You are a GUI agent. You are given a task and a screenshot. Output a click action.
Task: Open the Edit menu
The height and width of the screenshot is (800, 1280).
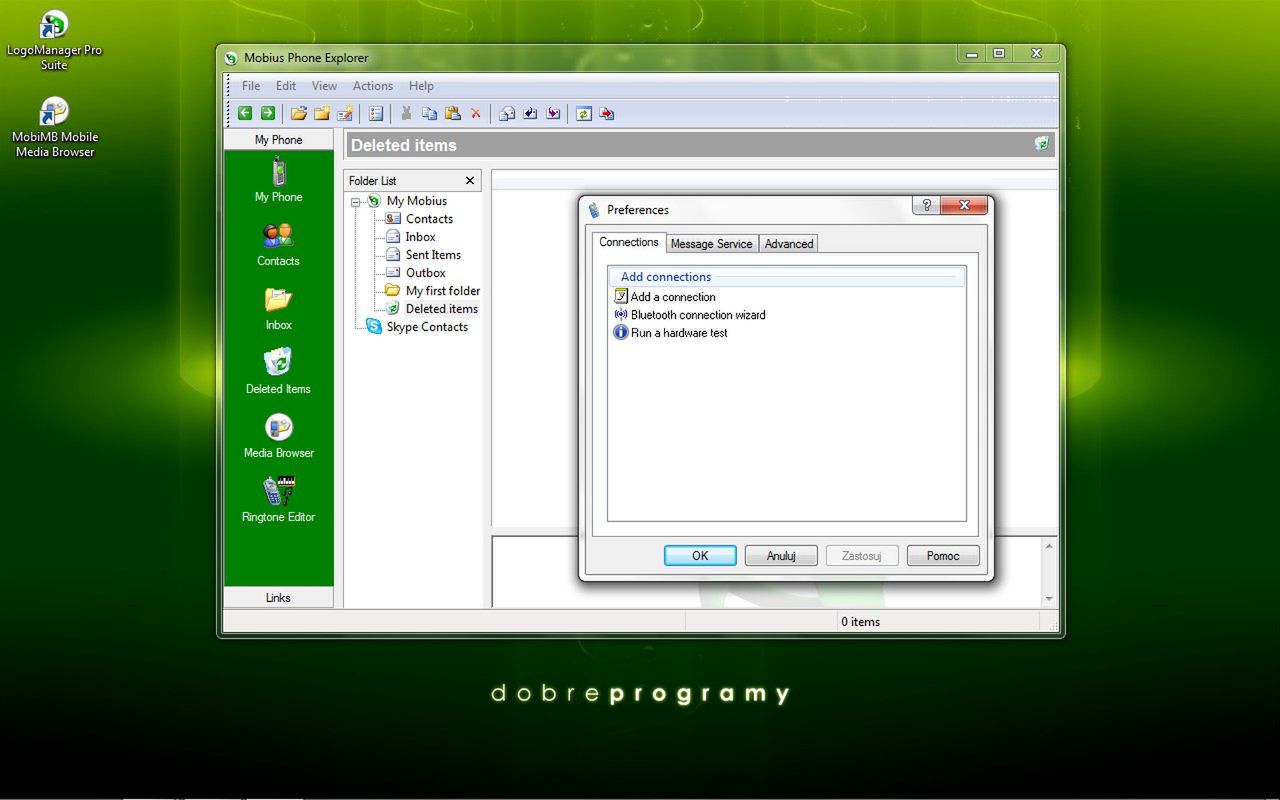coord(286,86)
